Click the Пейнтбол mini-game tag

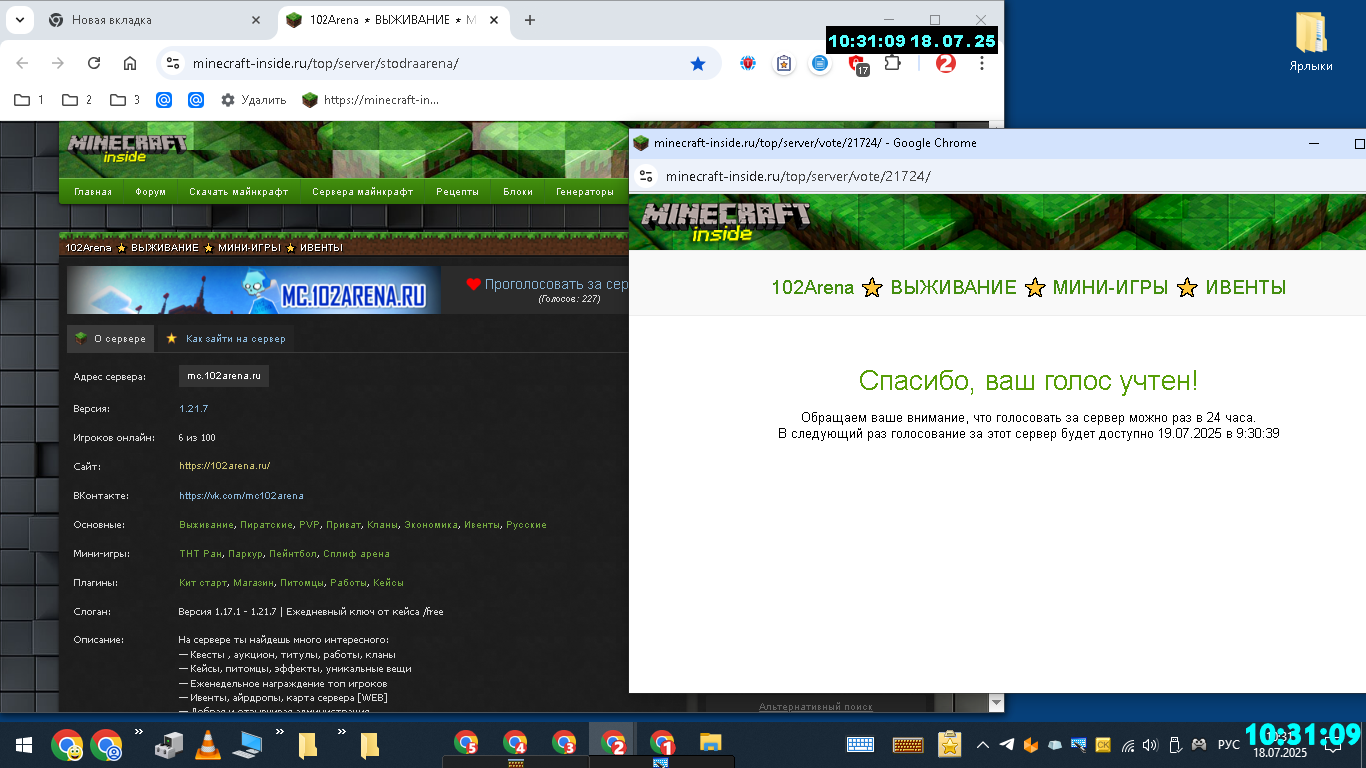tap(293, 553)
